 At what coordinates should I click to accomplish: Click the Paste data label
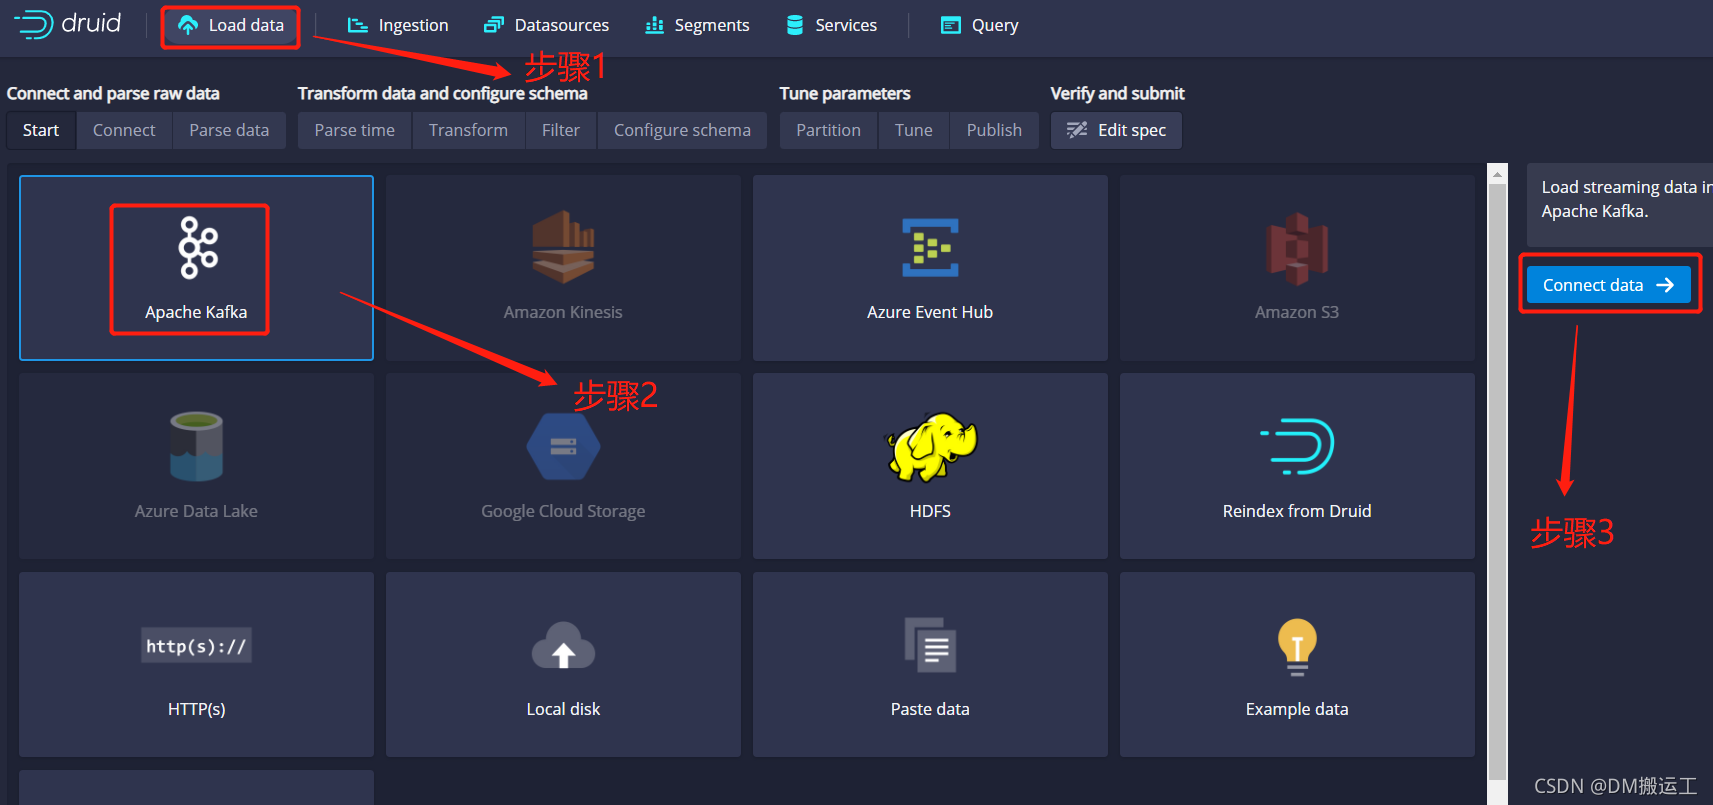click(x=930, y=709)
